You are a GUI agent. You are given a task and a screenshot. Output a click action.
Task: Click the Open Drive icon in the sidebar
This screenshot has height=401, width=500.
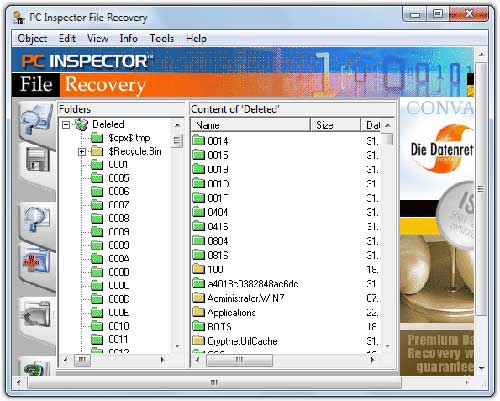[37, 118]
